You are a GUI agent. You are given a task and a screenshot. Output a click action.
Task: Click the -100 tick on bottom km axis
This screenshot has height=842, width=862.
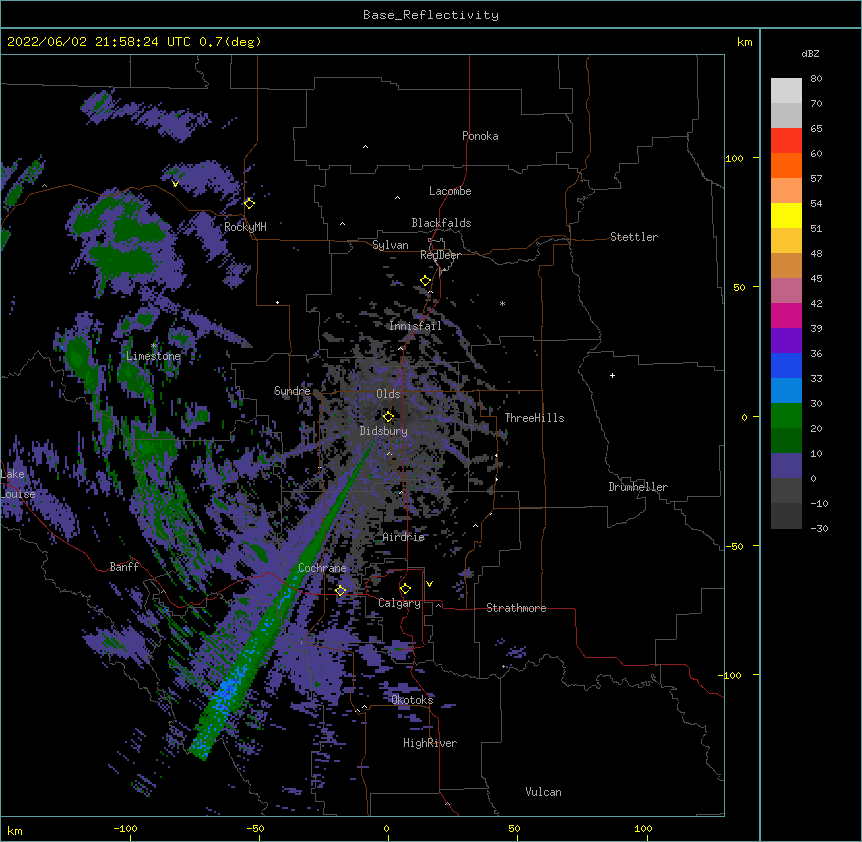(x=125, y=829)
